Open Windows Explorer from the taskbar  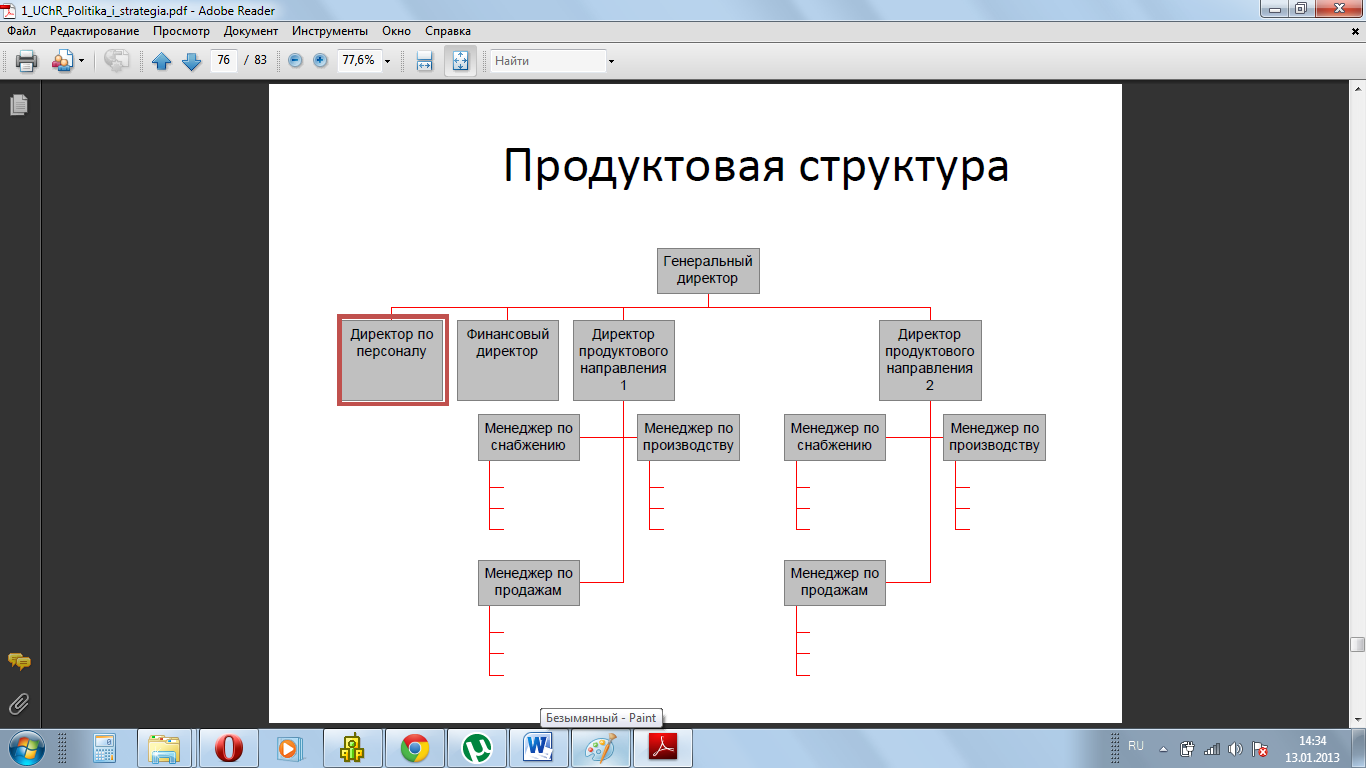click(x=165, y=748)
